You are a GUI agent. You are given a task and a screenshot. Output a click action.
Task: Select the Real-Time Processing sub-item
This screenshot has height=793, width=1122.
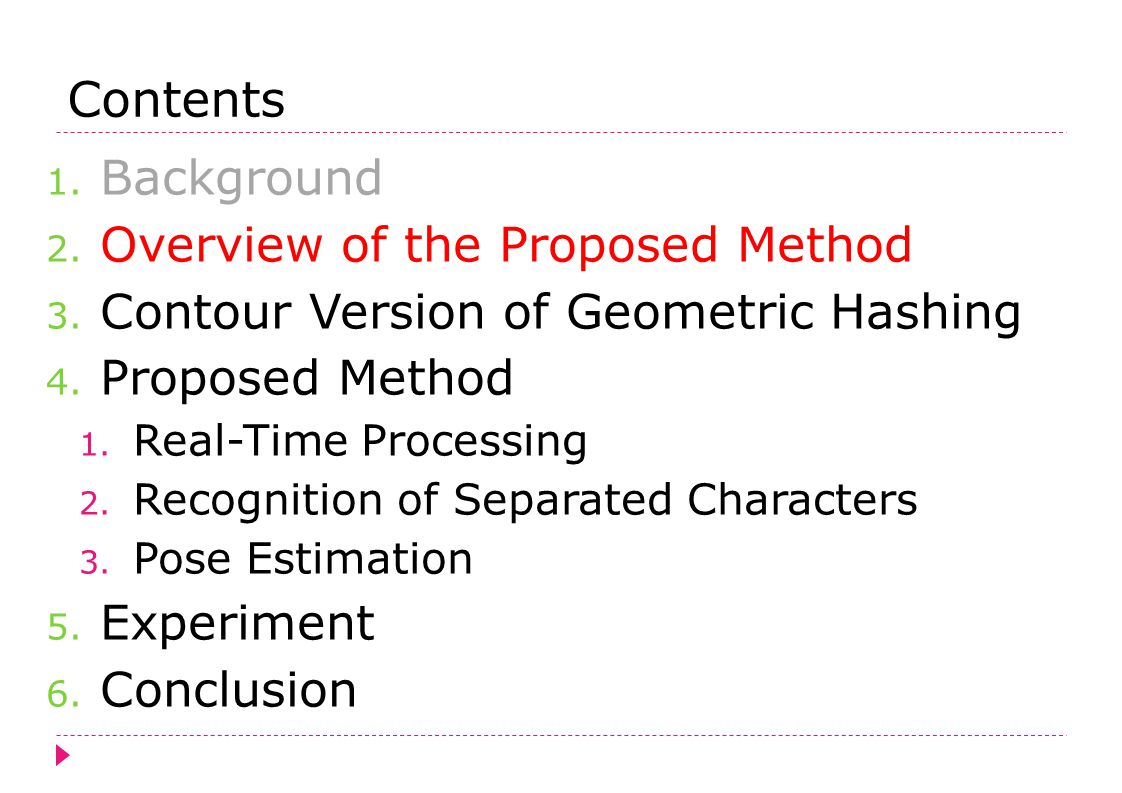tap(361, 442)
